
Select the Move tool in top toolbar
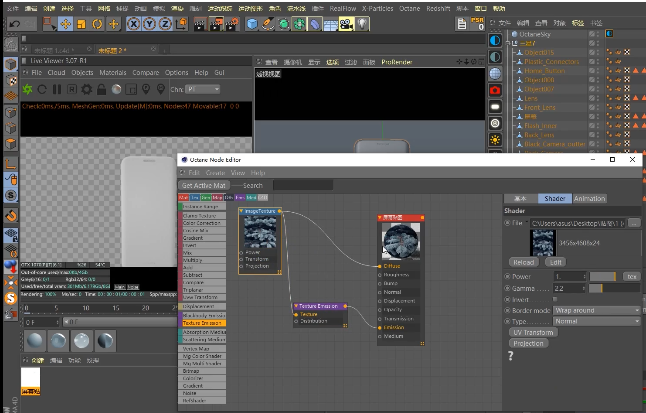[x=66, y=24]
